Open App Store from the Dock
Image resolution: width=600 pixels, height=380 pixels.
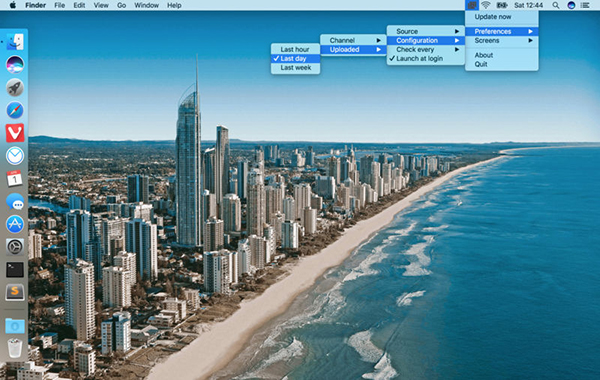point(15,224)
